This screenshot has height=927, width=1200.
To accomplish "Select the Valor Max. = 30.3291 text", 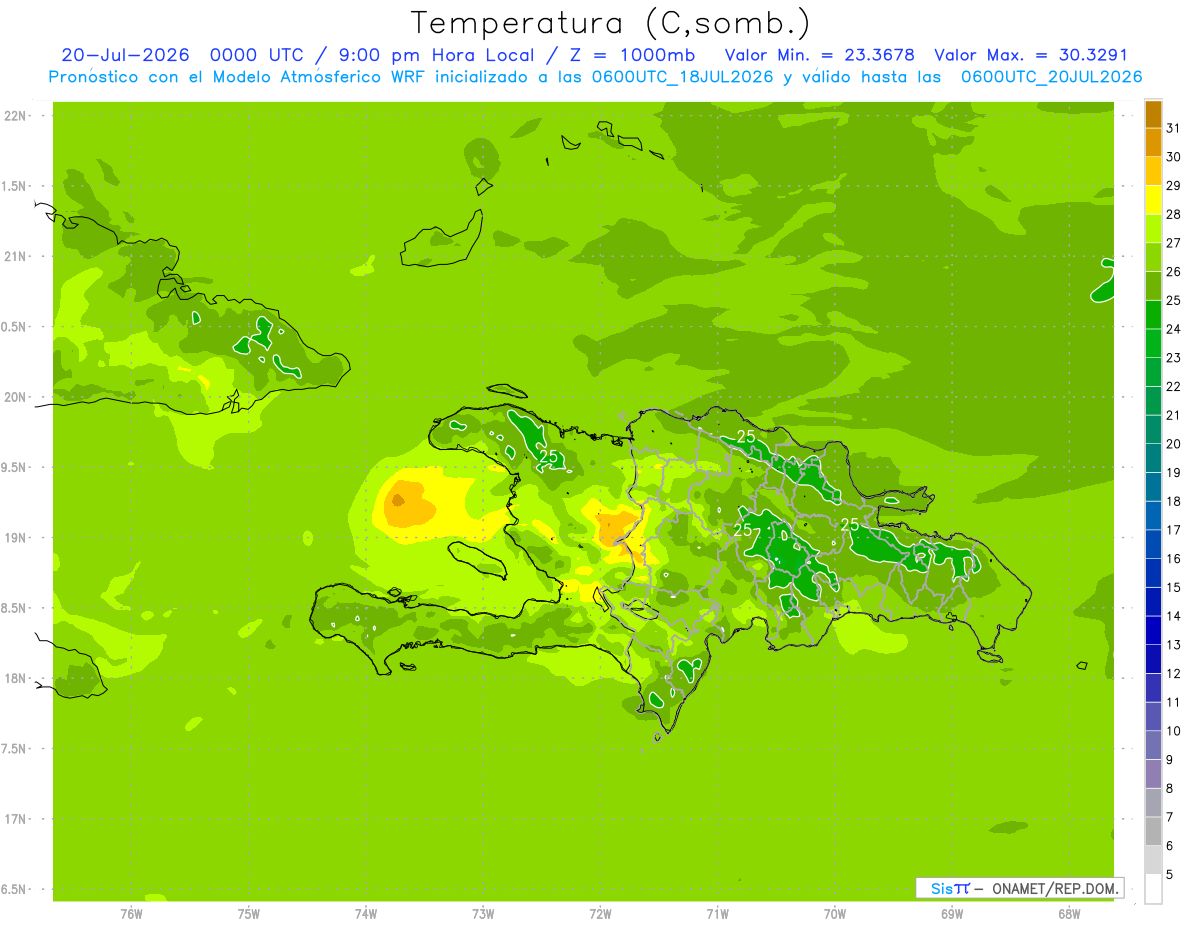I will (1031, 55).
